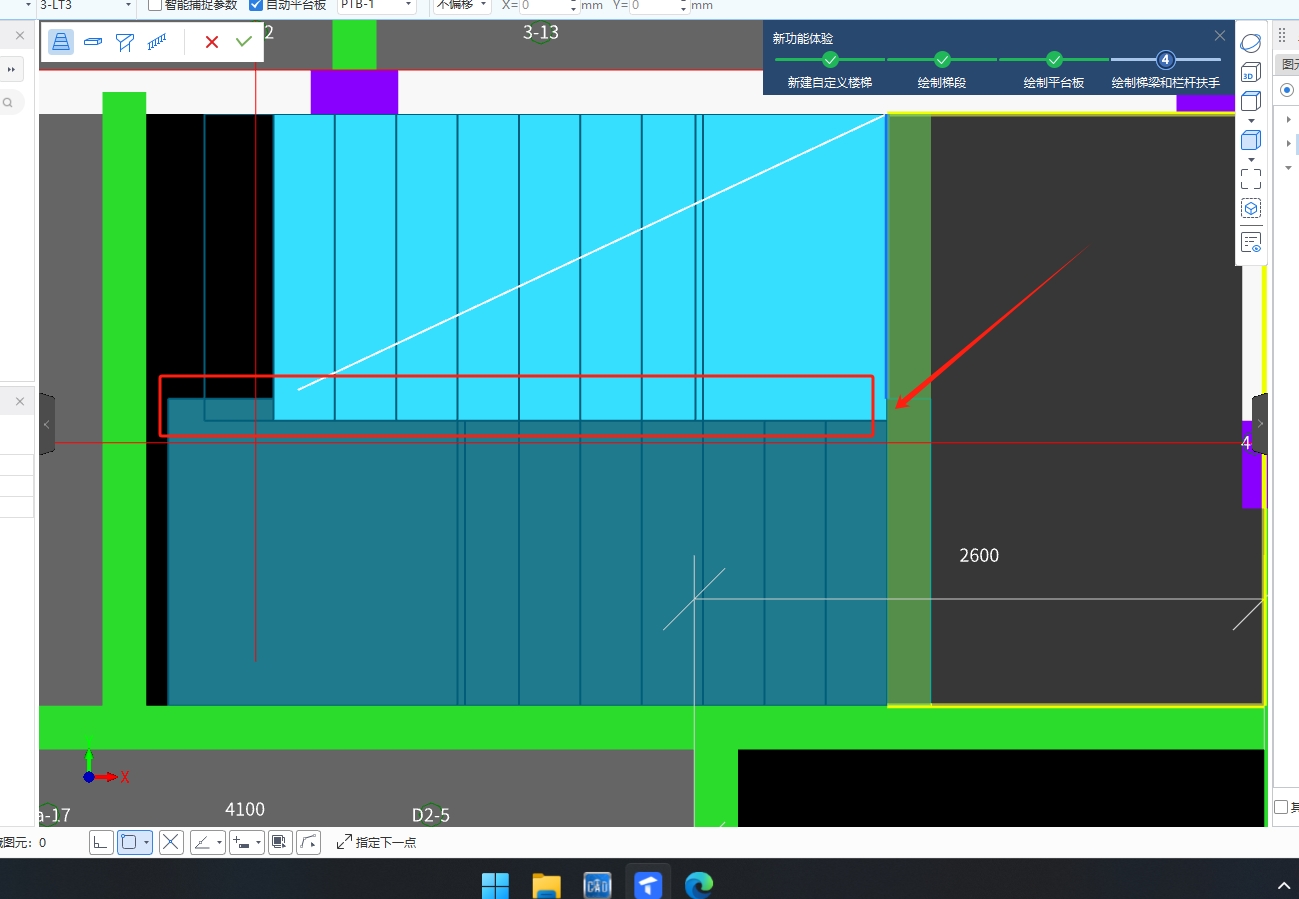The image size is (1299, 899).
Task: Click the arc path icon in status bar
Action: coord(309,842)
